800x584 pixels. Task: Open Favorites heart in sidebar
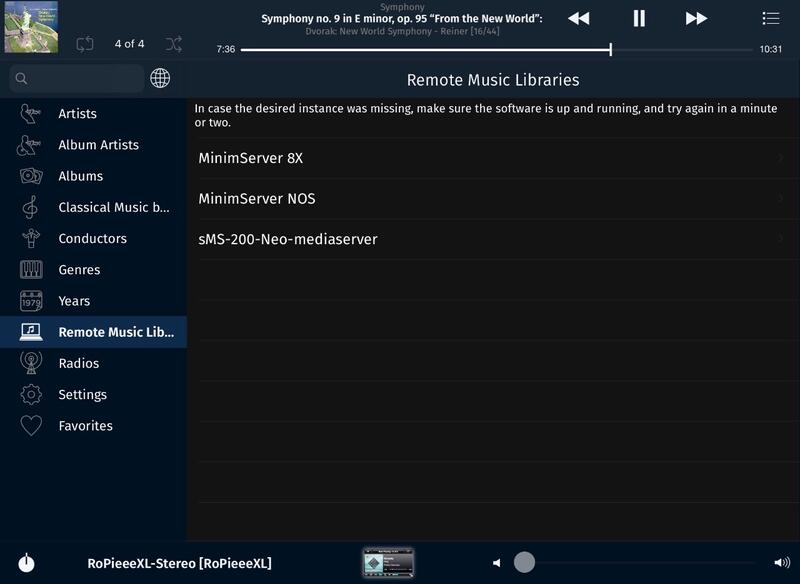click(32, 426)
